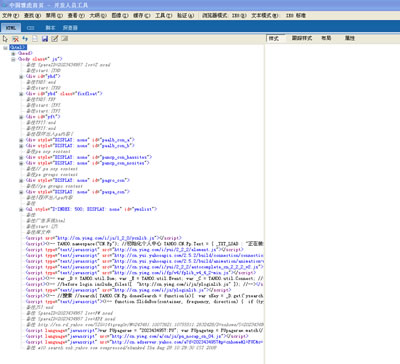Select the 跟踪样式 tab in right pane

pyautogui.click(x=302, y=38)
